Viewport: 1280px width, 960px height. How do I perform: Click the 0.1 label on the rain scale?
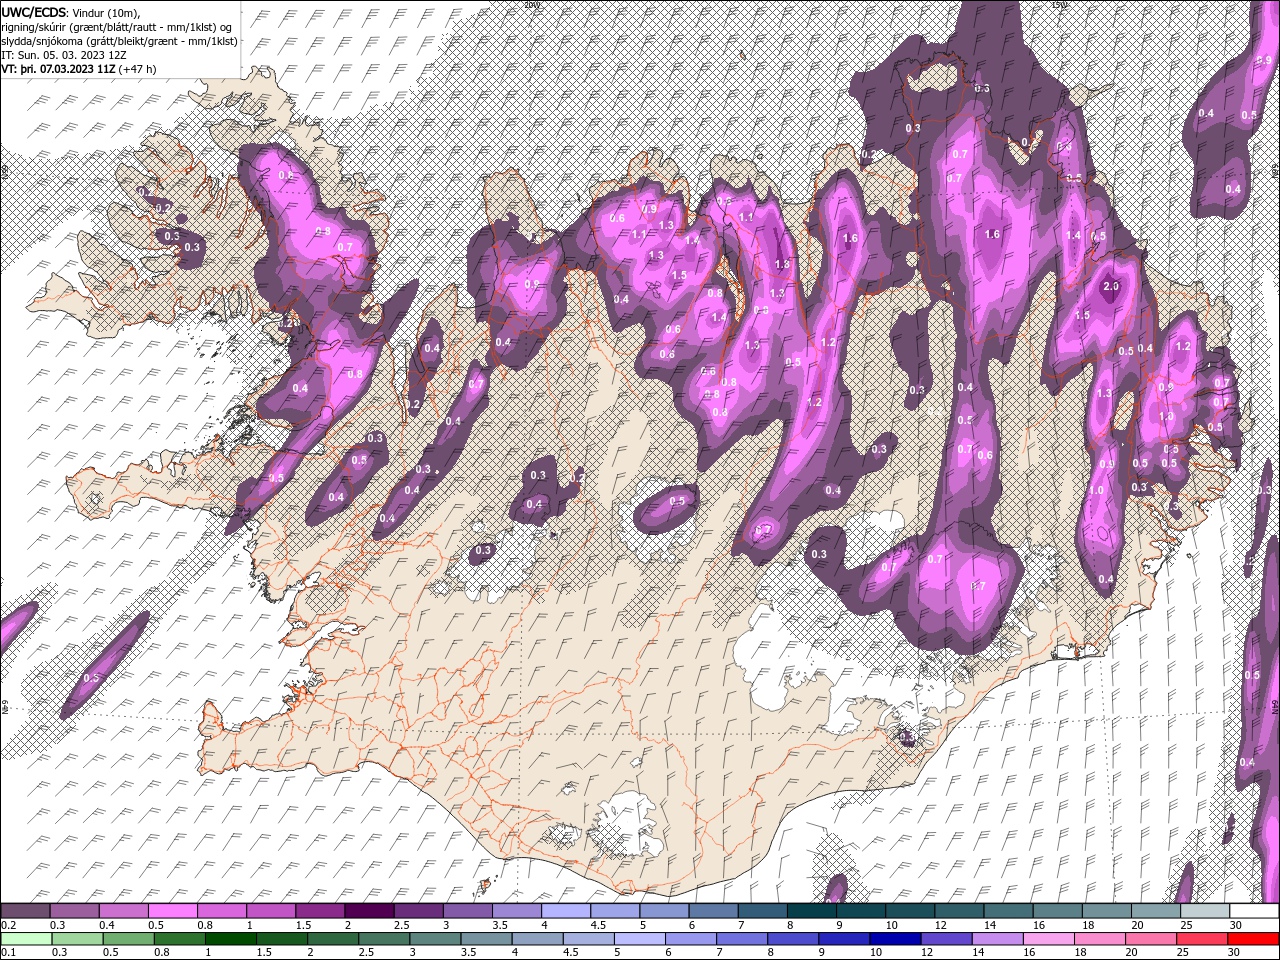pyautogui.click(x=9, y=952)
